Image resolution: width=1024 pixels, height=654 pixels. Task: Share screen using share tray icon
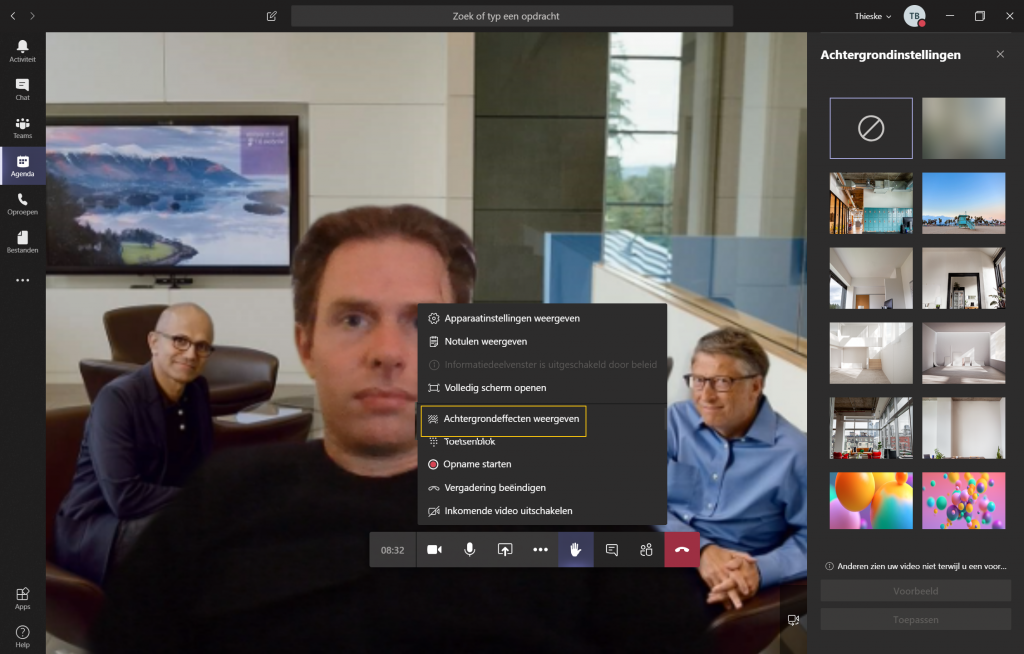click(505, 549)
